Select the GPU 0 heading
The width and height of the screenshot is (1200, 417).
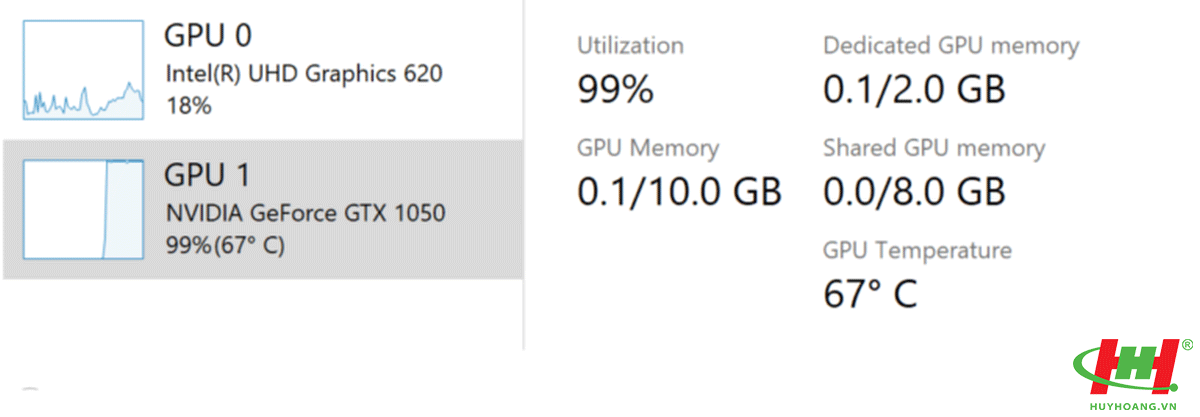tap(207, 35)
